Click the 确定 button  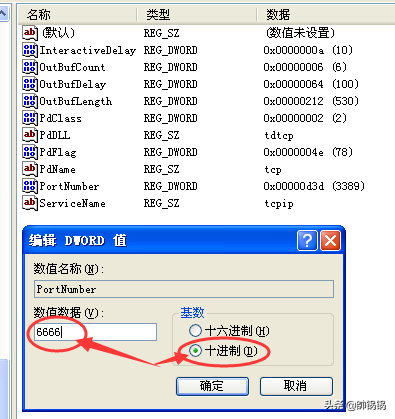coord(212,386)
